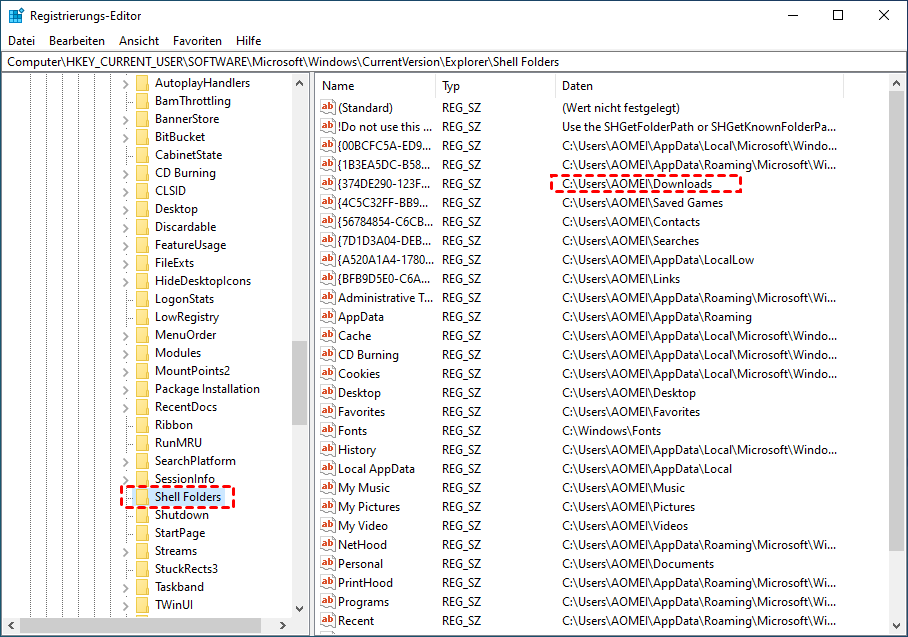
Task: Expand the MenuOrder key
Action: point(125,336)
